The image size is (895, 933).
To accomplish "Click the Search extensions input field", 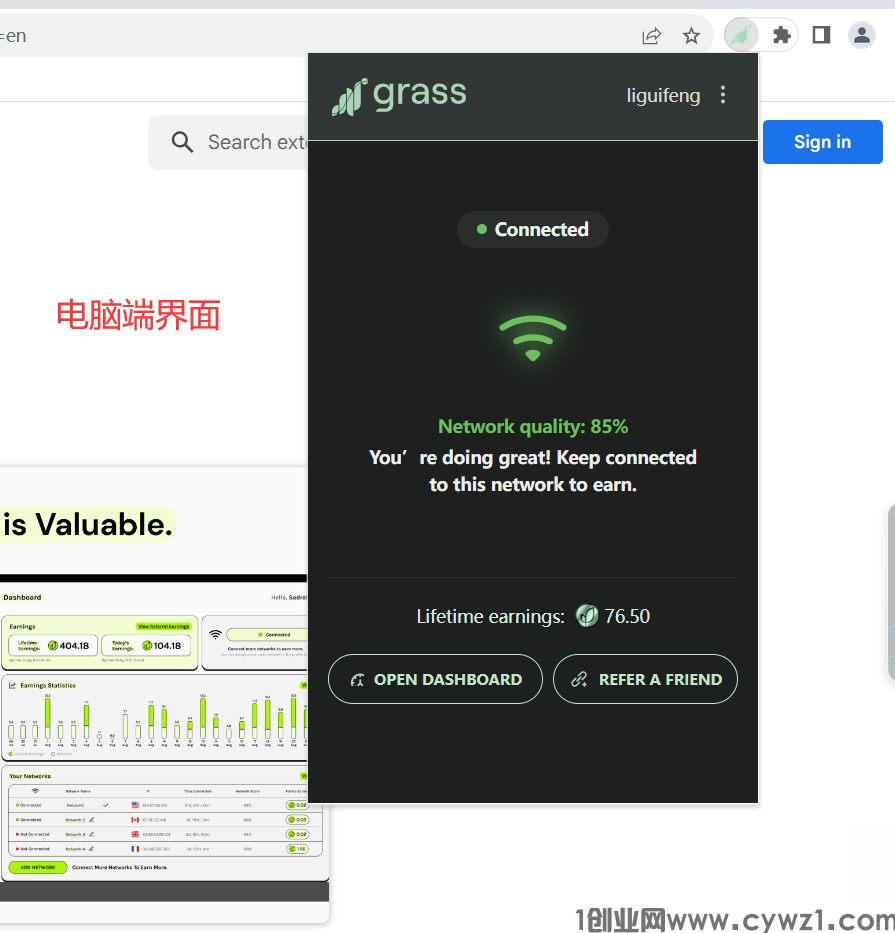I will 228,142.
